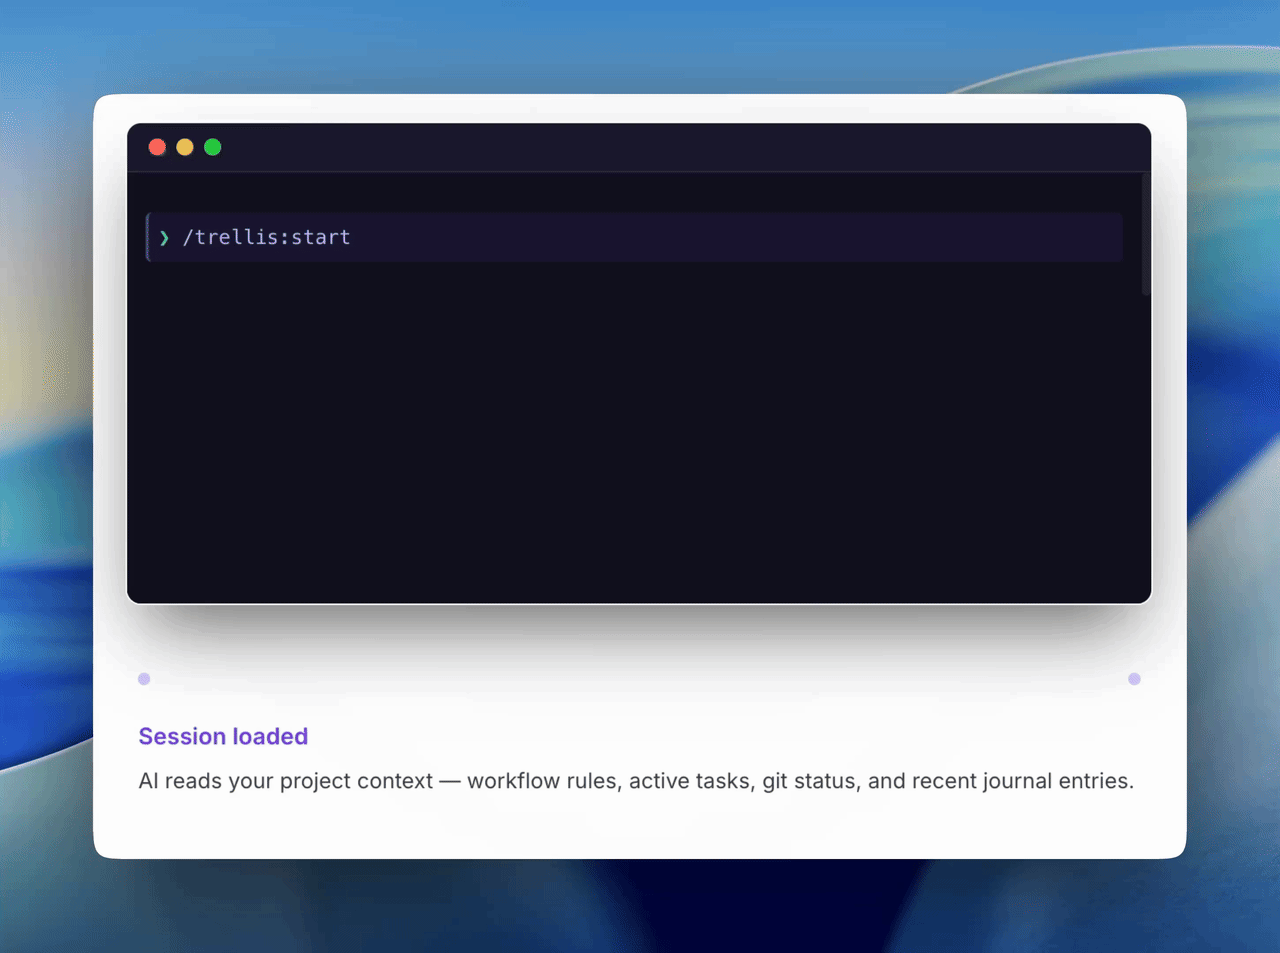The width and height of the screenshot is (1280, 953).
Task: Click the red close dot on terminal
Action: coord(157,147)
